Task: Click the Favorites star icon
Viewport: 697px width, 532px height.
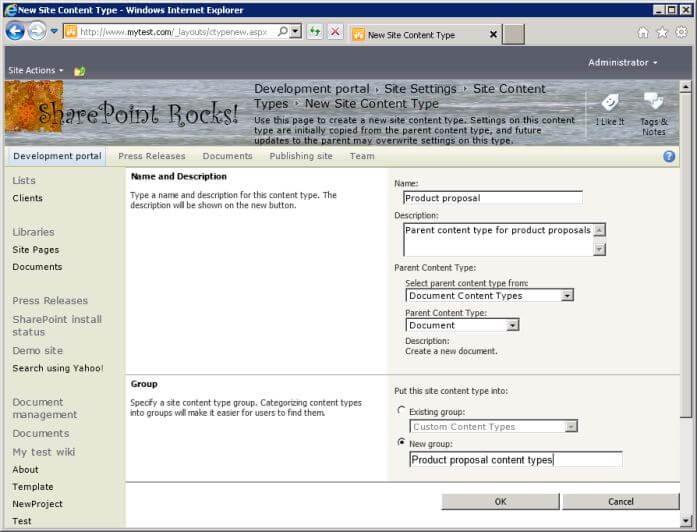Action: tap(662, 32)
